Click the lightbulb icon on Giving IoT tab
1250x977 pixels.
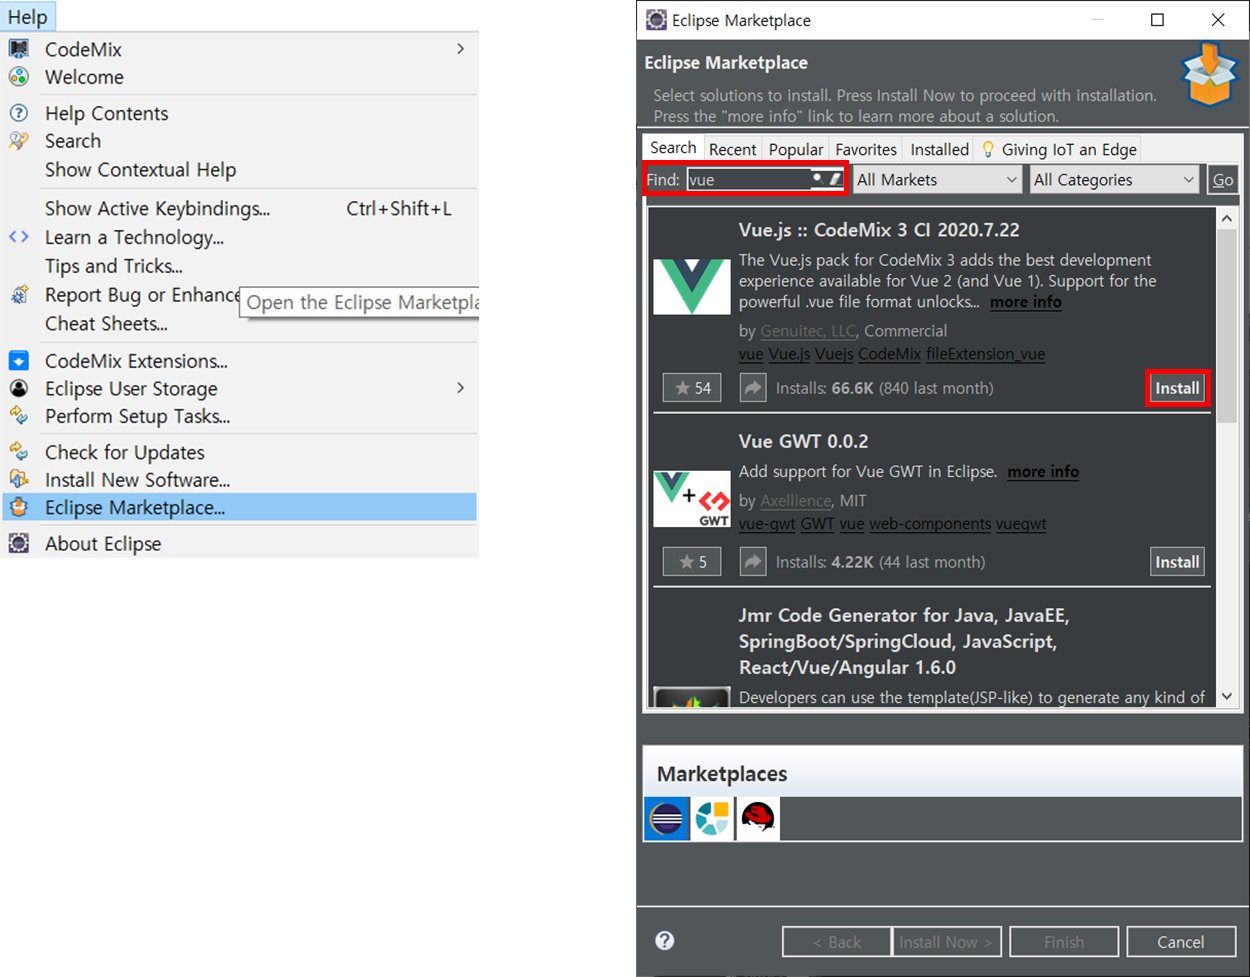click(x=988, y=149)
